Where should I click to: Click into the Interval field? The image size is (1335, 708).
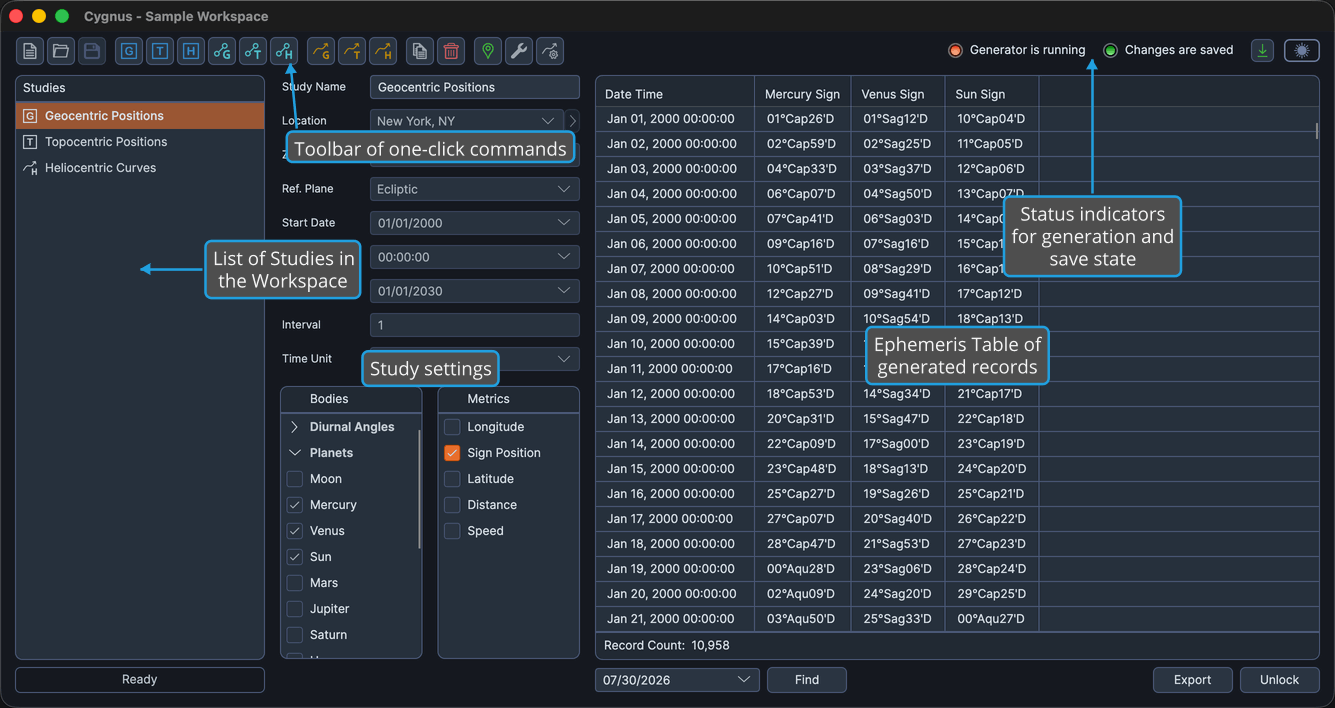tap(475, 325)
